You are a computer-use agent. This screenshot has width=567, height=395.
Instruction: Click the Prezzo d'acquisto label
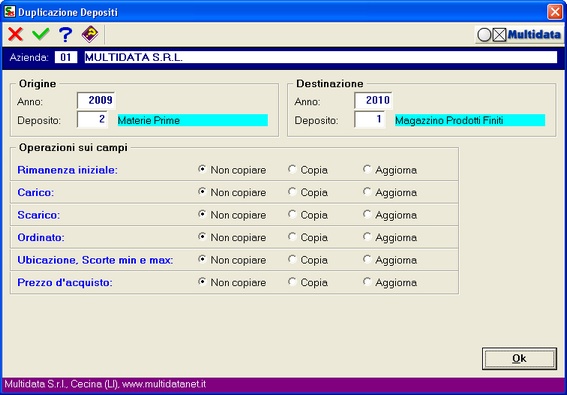(65, 282)
